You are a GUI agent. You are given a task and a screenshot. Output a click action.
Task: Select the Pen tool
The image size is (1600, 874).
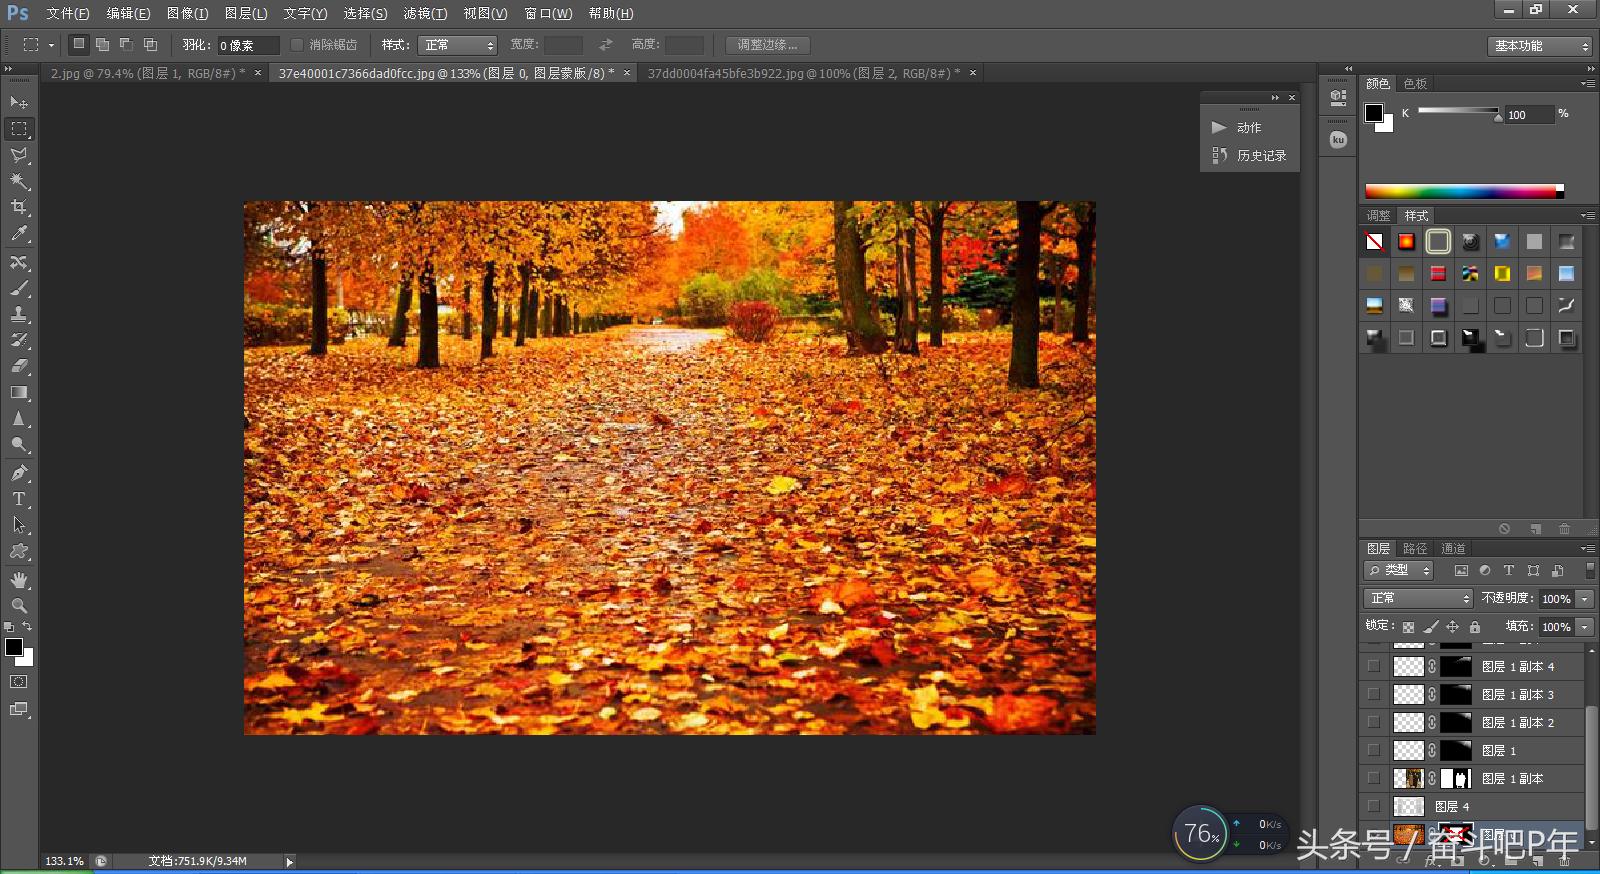(x=19, y=473)
